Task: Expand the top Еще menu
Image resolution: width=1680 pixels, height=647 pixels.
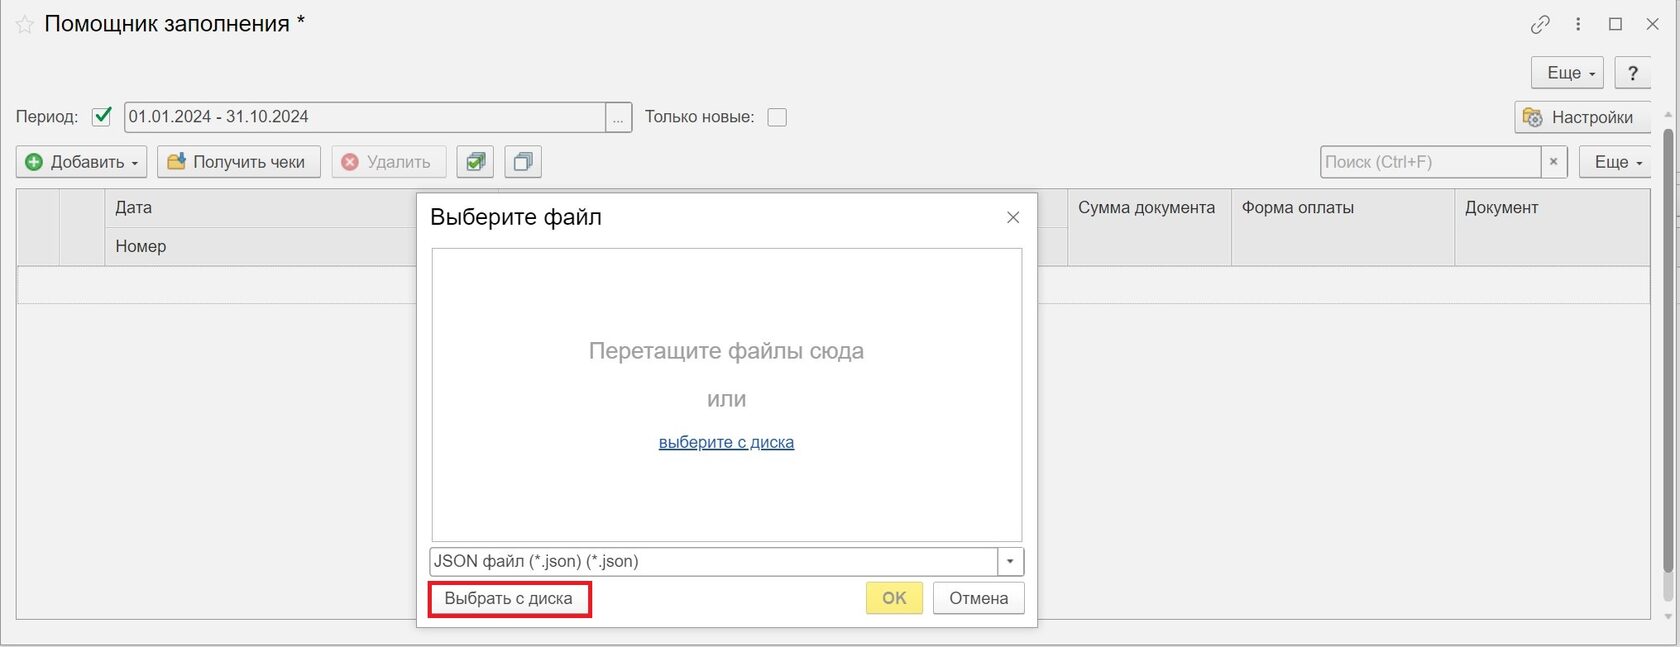Action: click(x=1566, y=73)
